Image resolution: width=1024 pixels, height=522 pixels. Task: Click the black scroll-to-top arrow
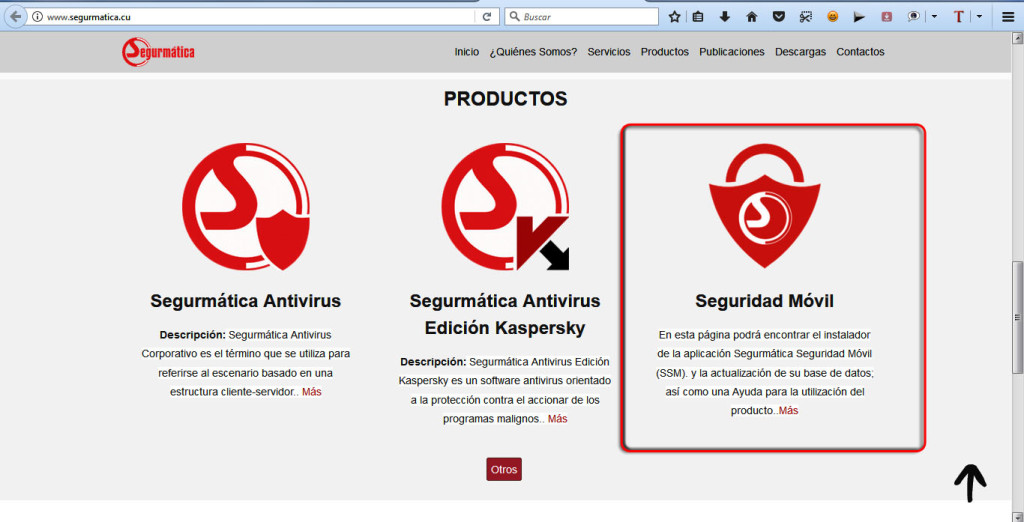pos(969,482)
